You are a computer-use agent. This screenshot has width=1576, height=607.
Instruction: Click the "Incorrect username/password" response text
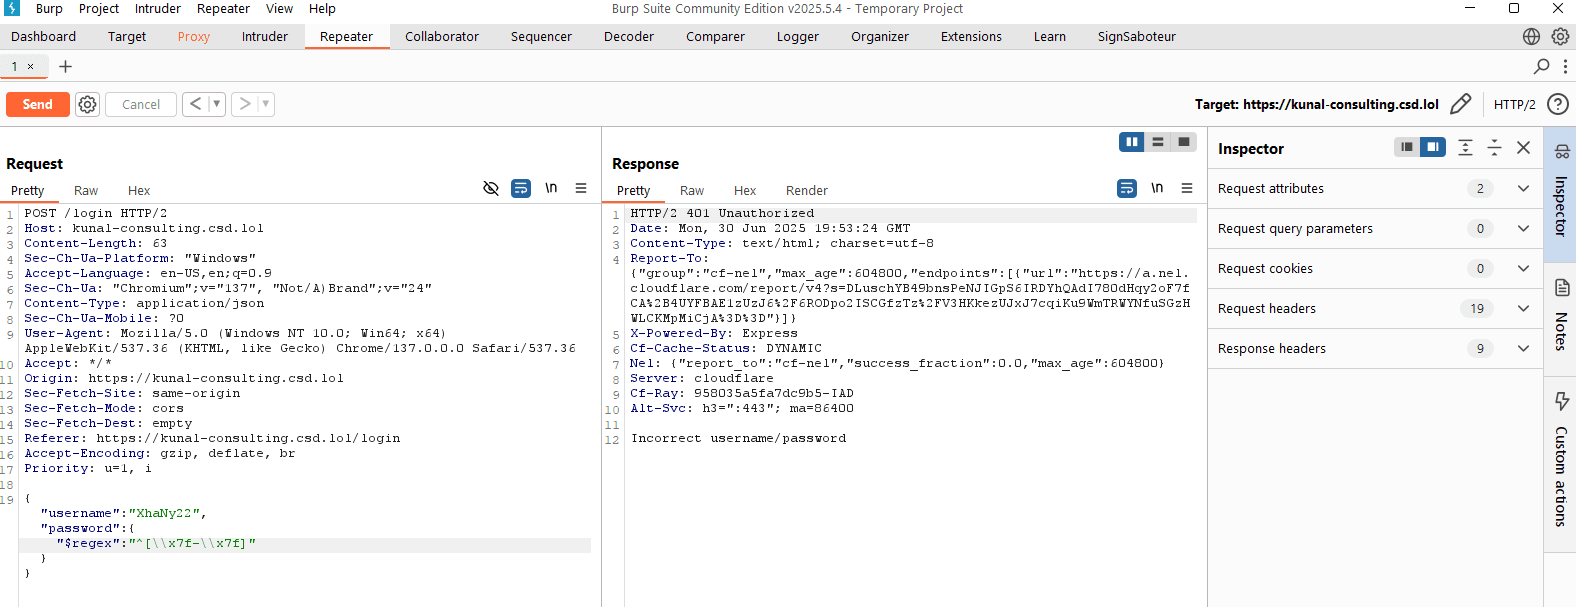coord(738,439)
